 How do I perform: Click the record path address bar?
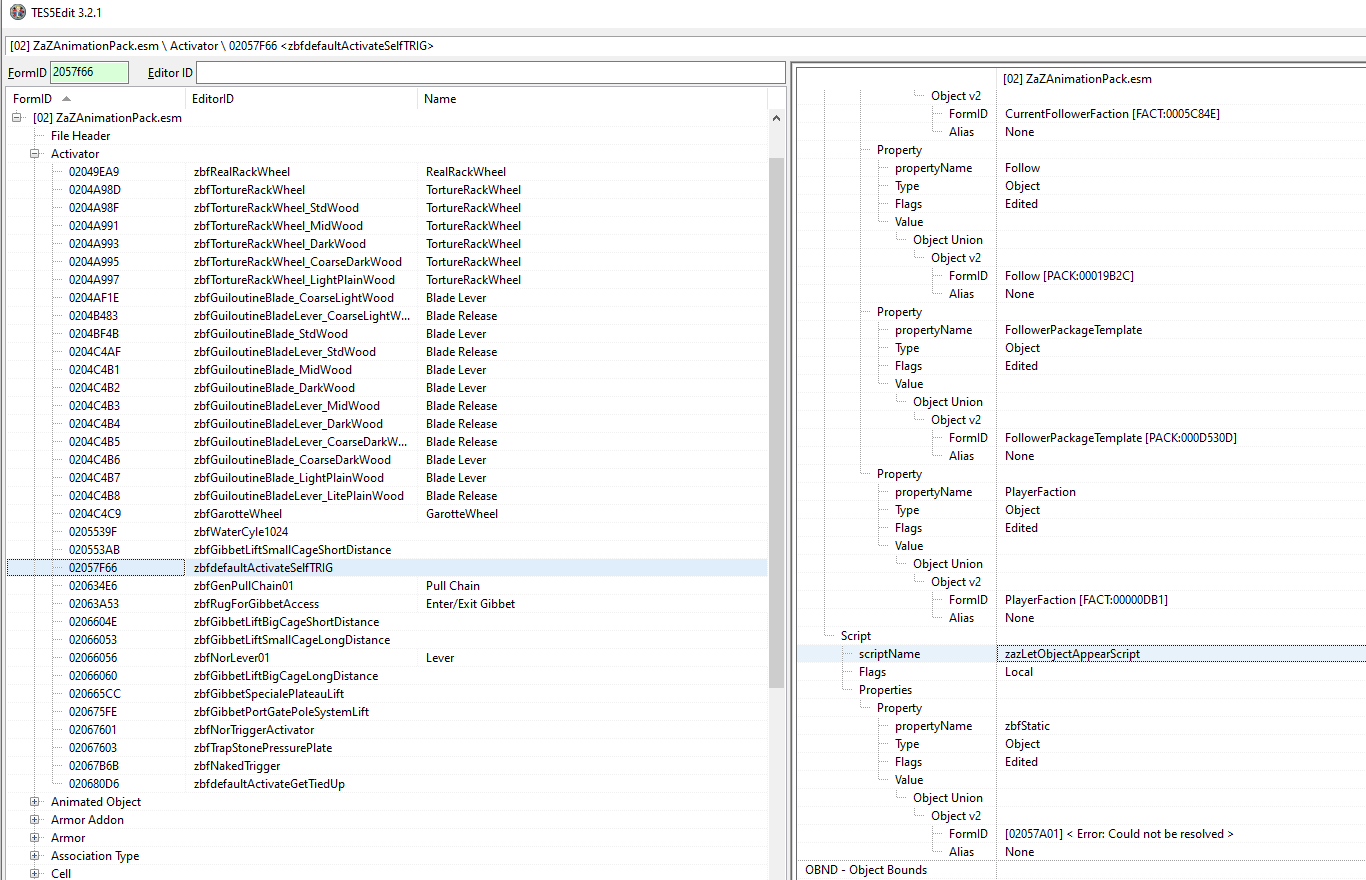tap(683, 45)
